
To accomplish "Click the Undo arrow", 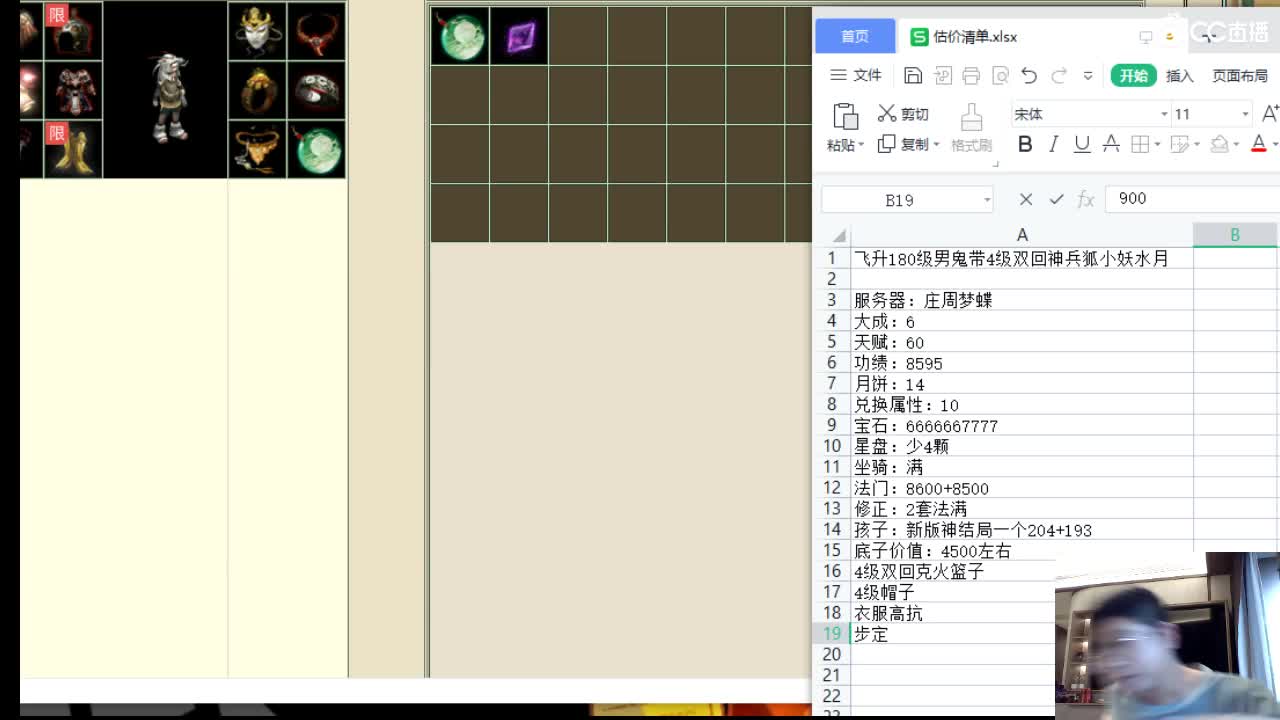I will tap(1029, 76).
